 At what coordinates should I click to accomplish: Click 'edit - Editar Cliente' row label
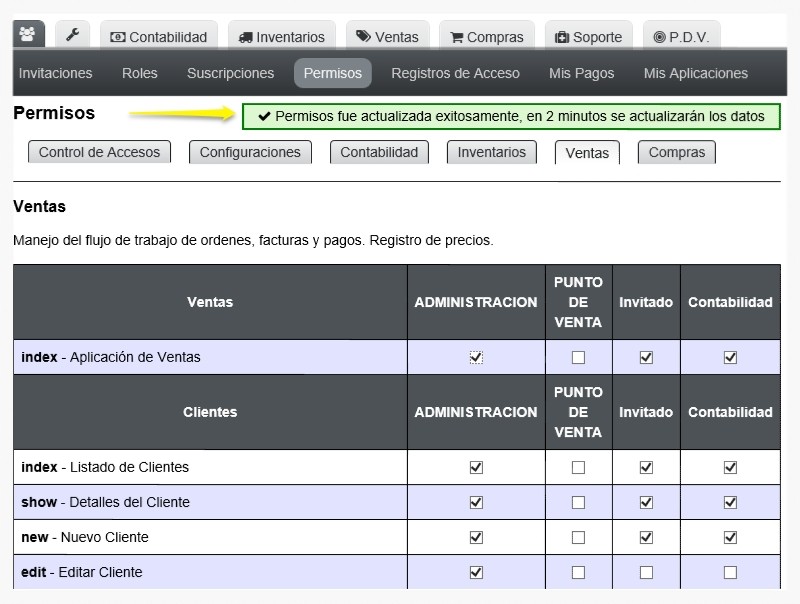(x=82, y=572)
